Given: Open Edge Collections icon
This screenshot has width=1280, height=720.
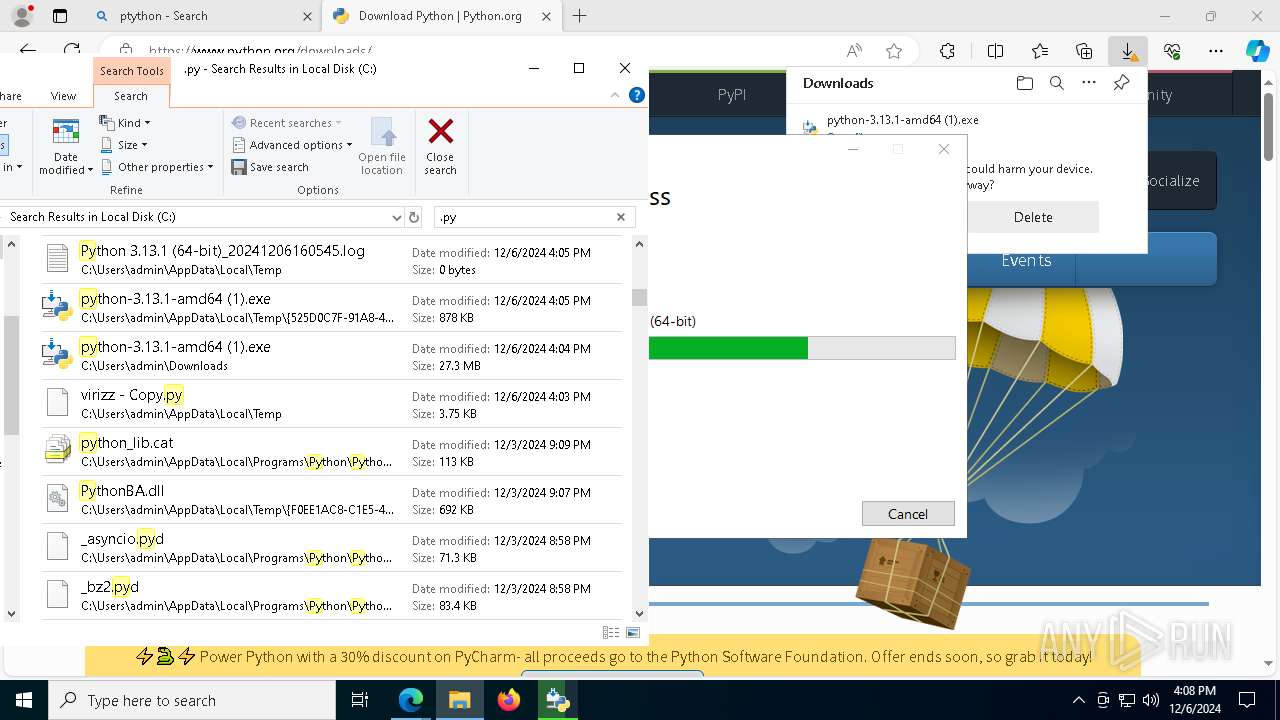Looking at the screenshot, I should (x=1084, y=51).
